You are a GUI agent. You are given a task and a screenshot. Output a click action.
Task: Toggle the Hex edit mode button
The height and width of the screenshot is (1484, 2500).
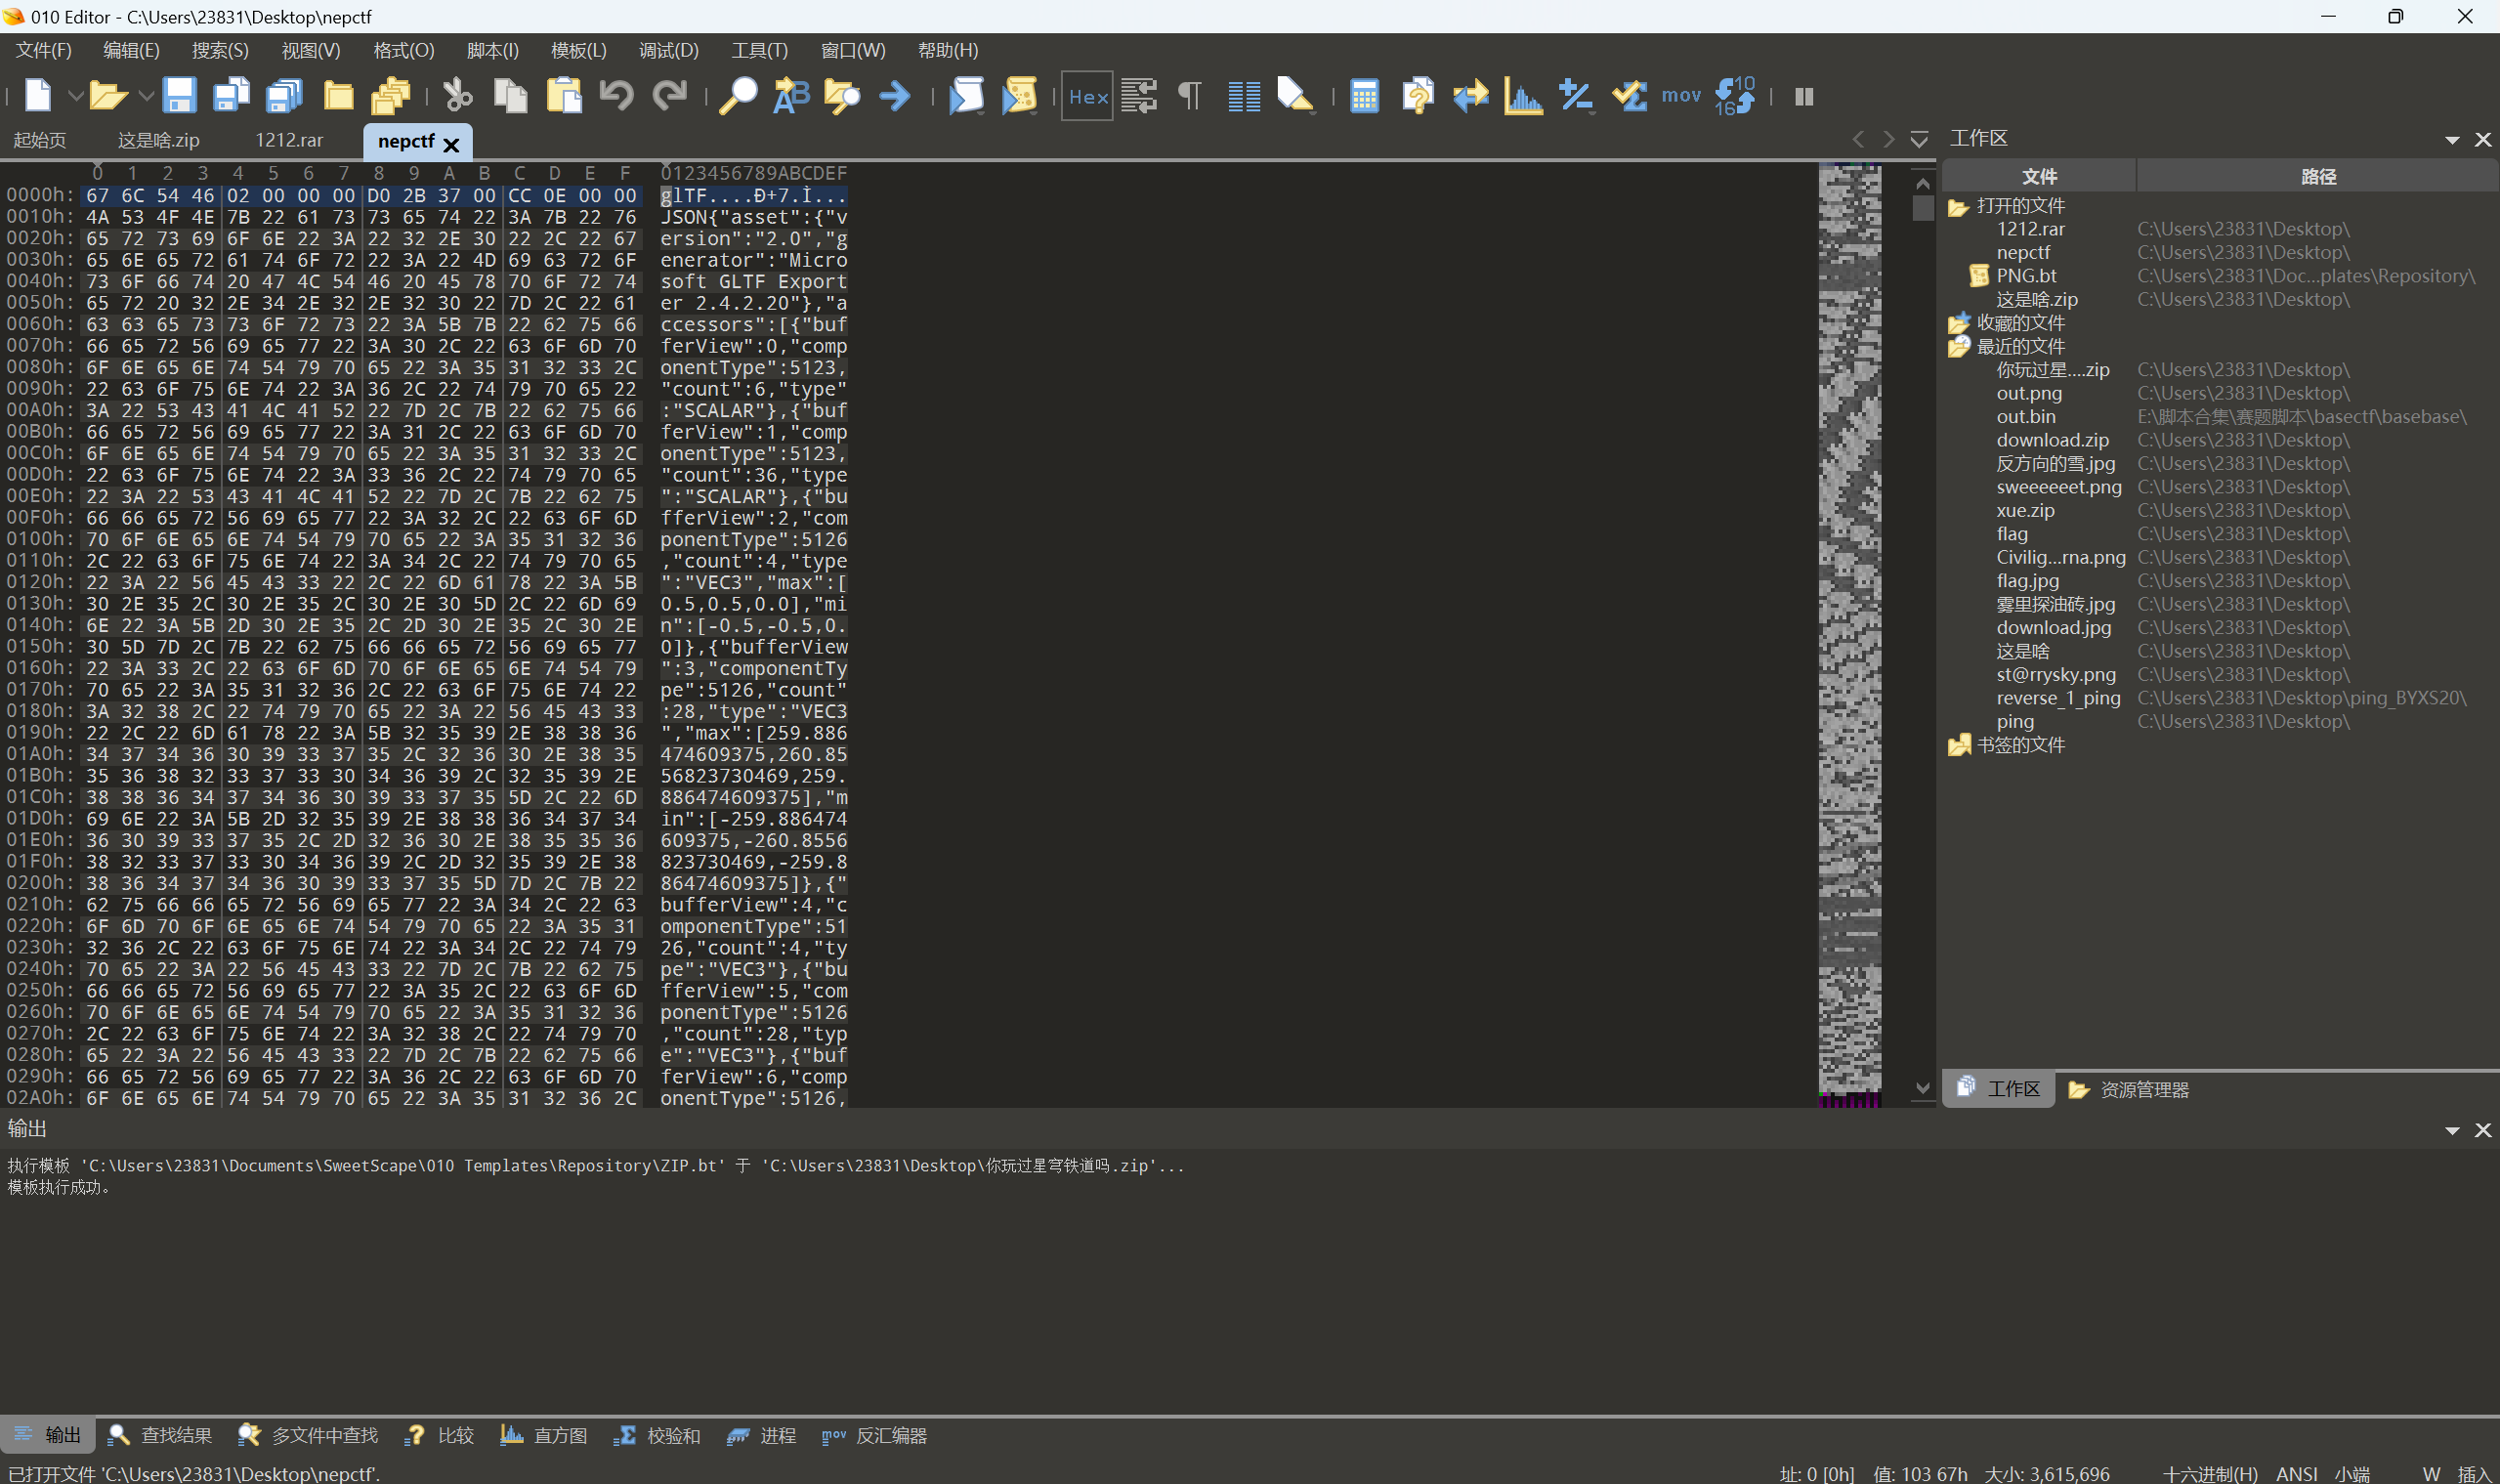[1087, 96]
